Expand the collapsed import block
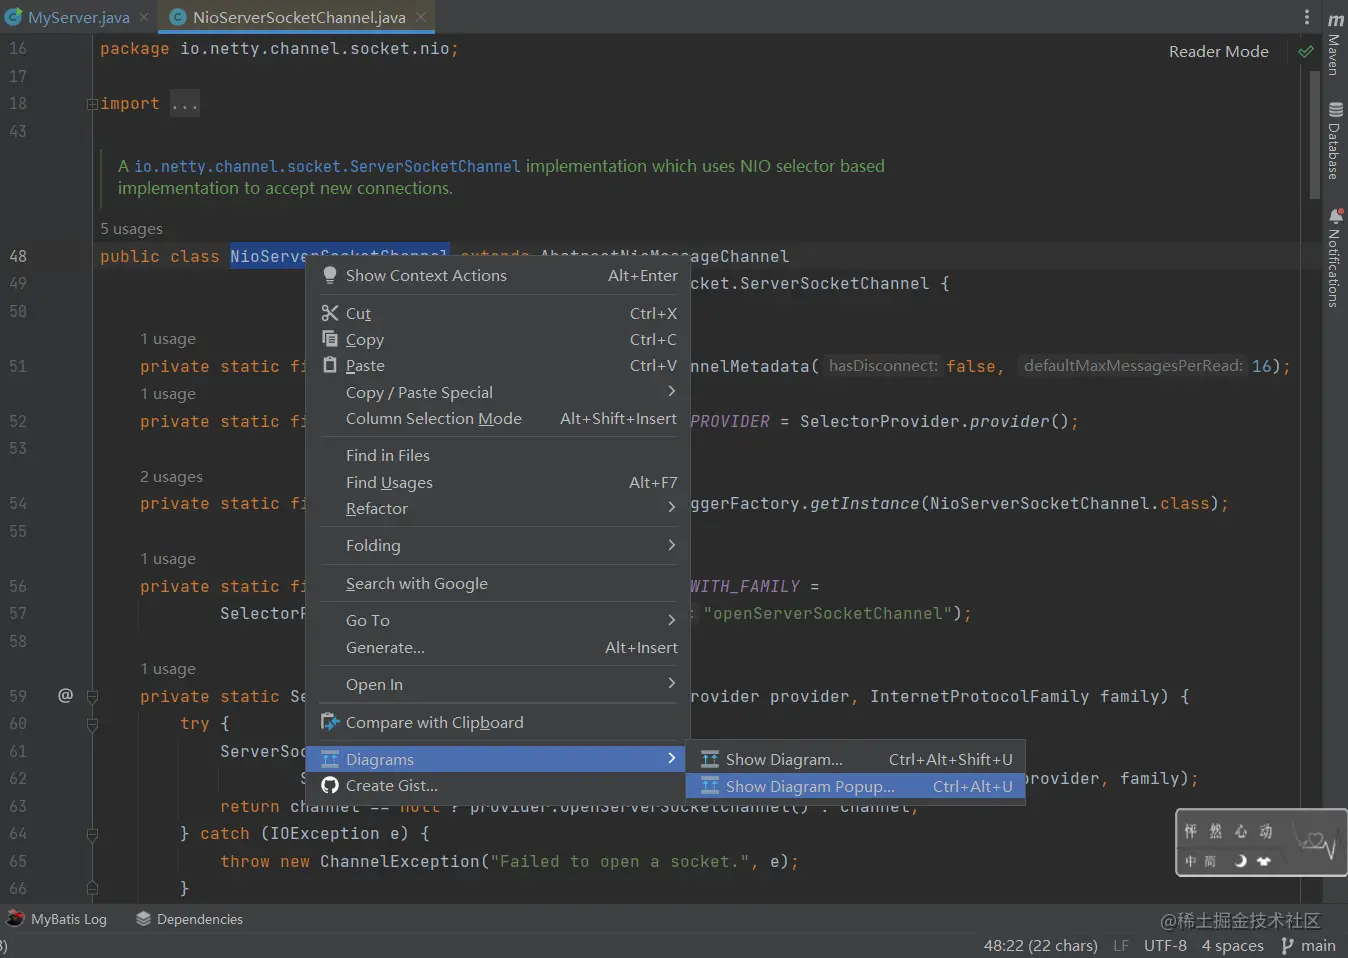 92,104
